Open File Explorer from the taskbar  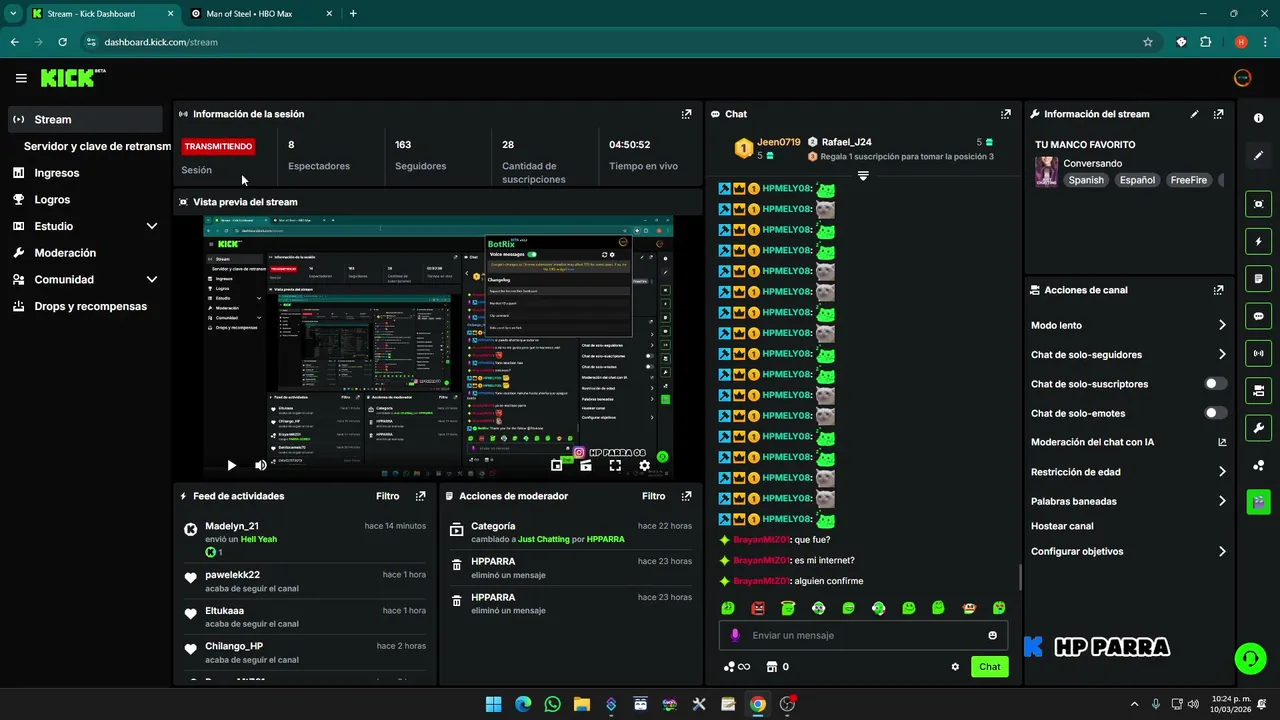click(x=581, y=704)
